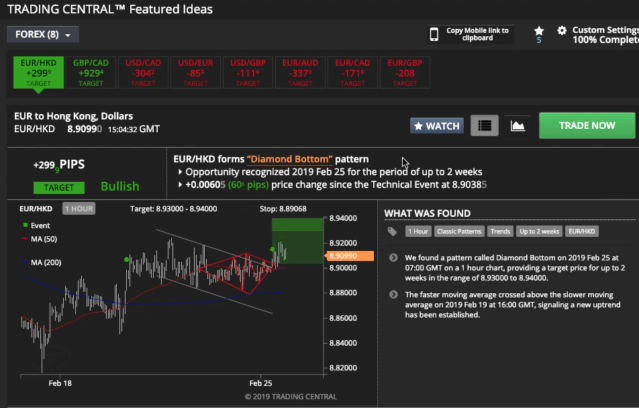Click the "Diamond Bottom" pattern link
Viewport: 639px width, 408px height.
click(289, 159)
